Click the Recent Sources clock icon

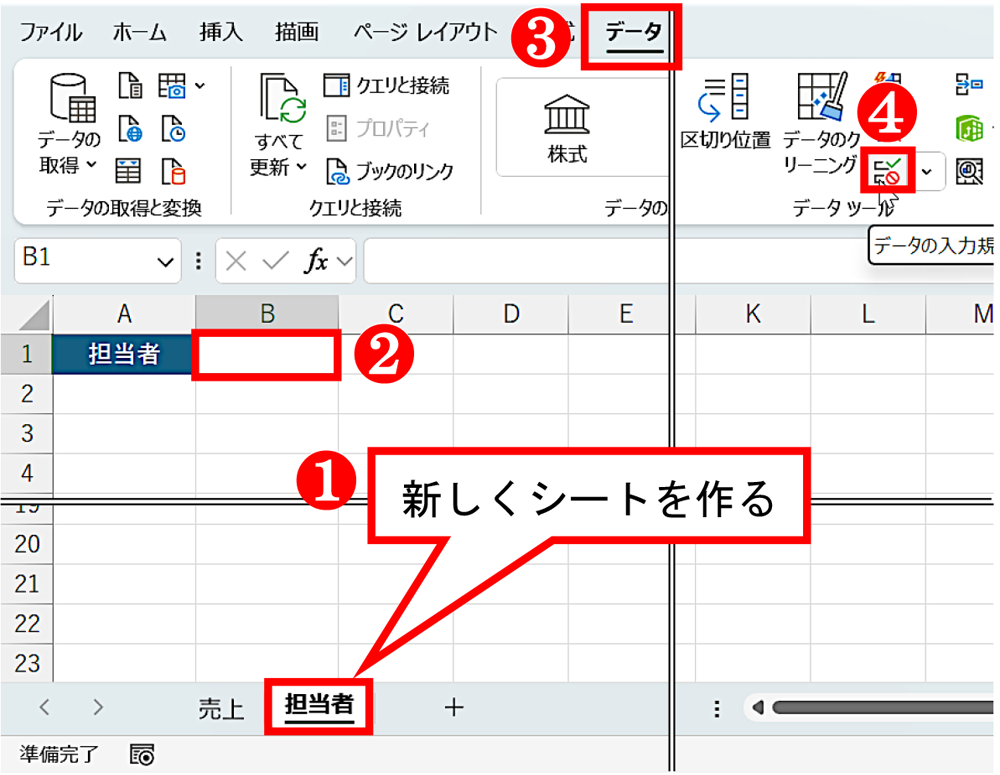coord(173,129)
